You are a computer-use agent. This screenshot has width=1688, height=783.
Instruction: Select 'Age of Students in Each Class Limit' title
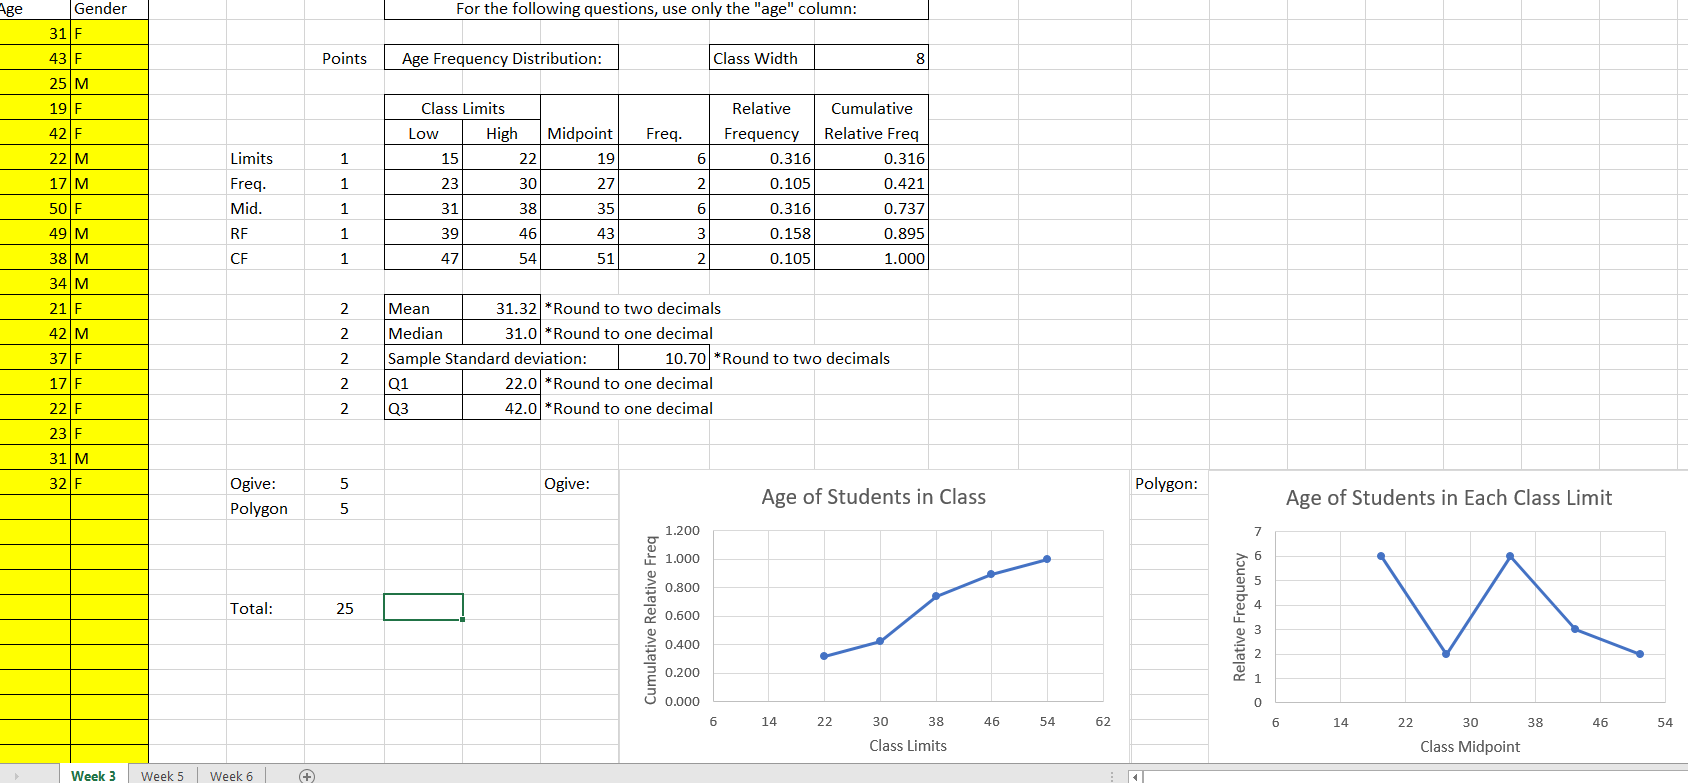pyautogui.click(x=1448, y=498)
